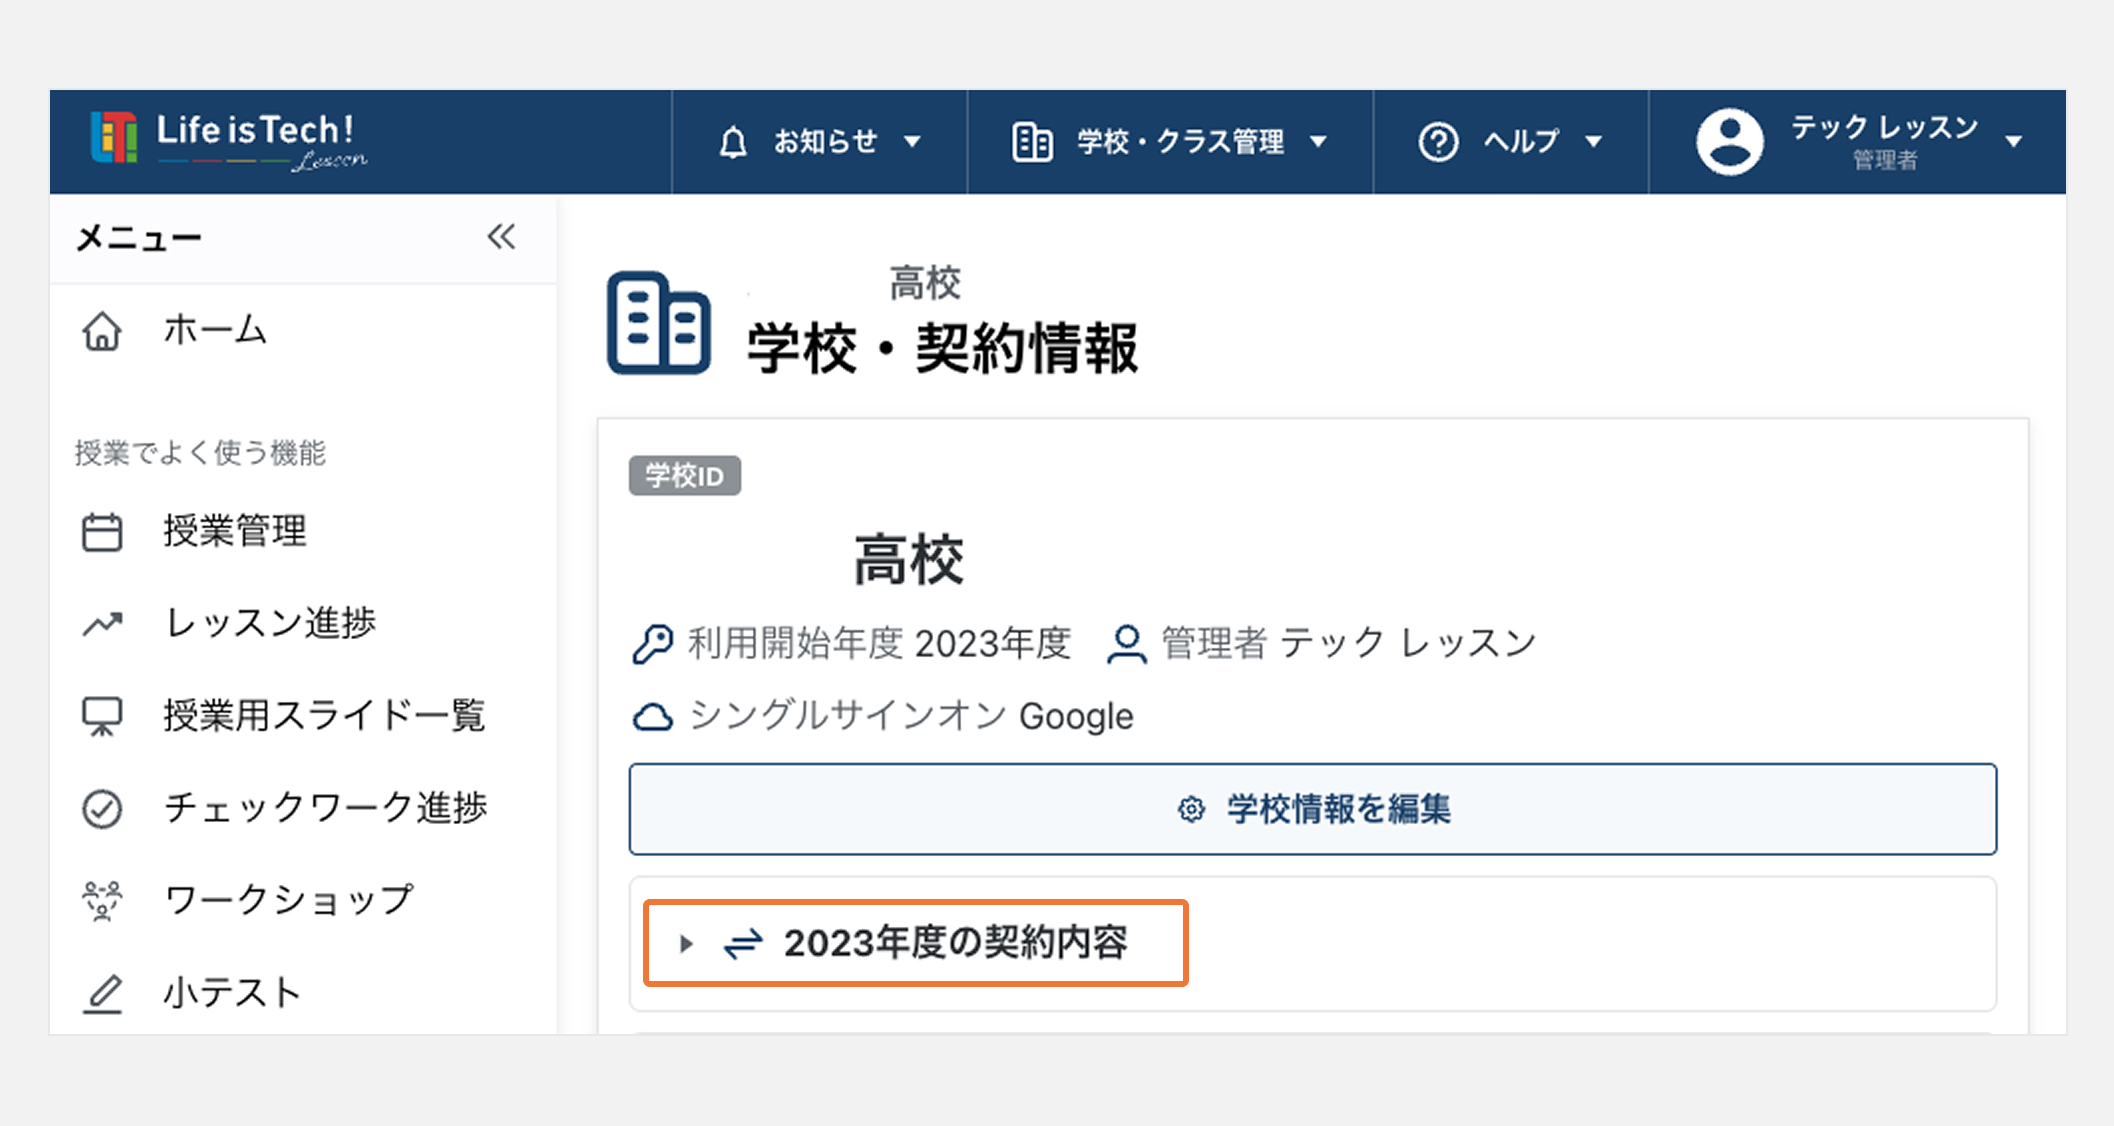Click the pencil icon for 小テスト
The height and width of the screenshot is (1126, 2114).
(101, 993)
